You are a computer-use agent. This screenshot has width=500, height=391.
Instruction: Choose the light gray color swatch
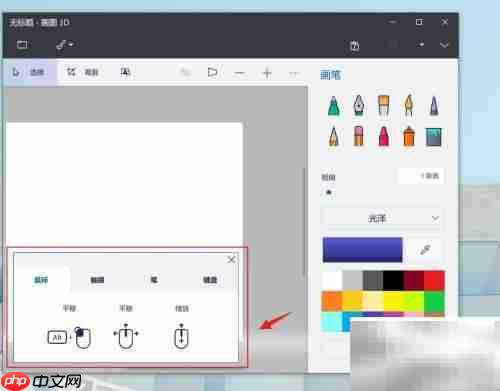tap(353, 281)
